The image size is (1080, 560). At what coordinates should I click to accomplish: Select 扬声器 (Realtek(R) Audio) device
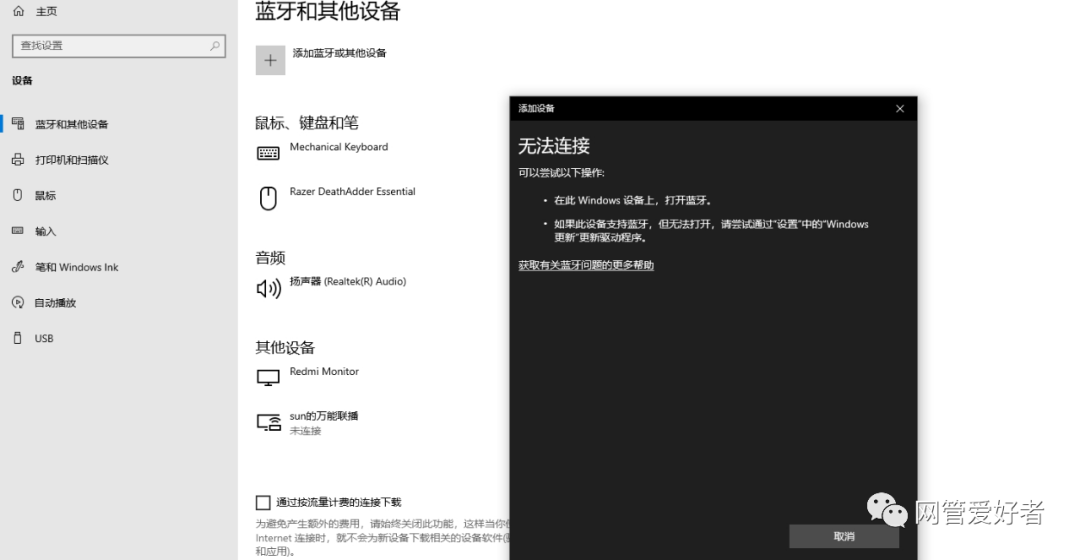click(348, 282)
